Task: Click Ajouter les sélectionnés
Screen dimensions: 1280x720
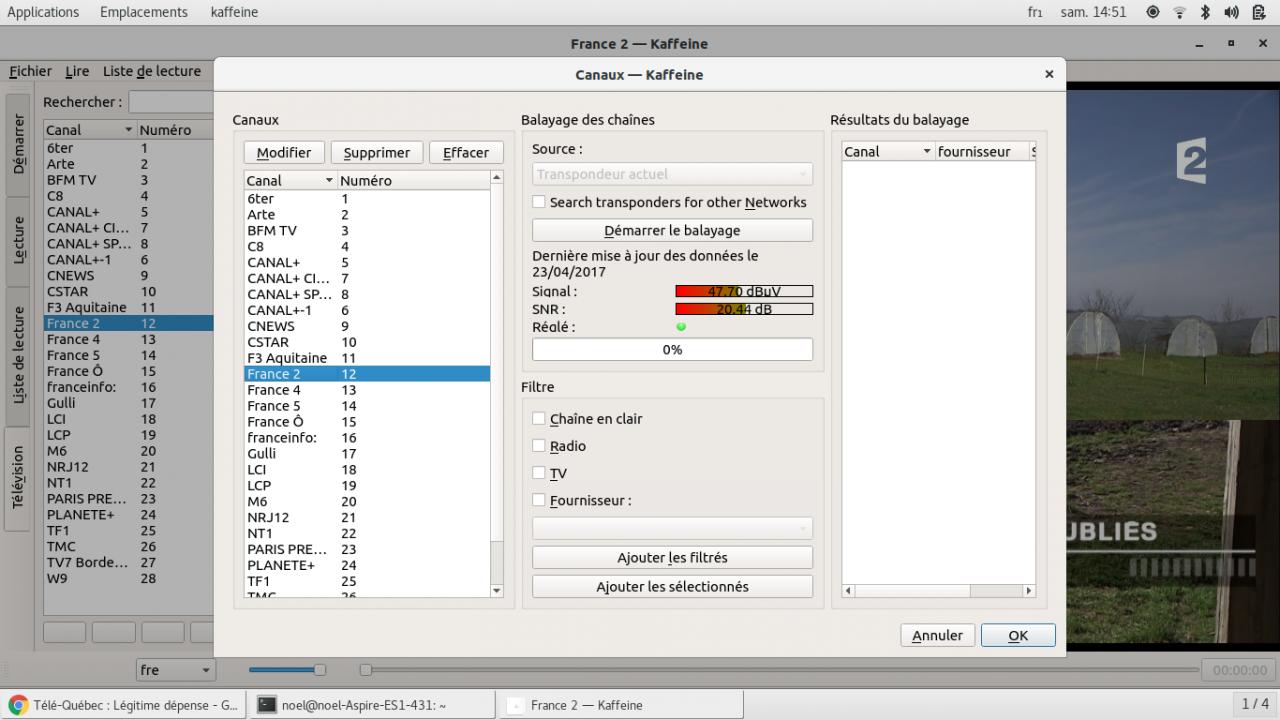Action: [x=672, y=587]
